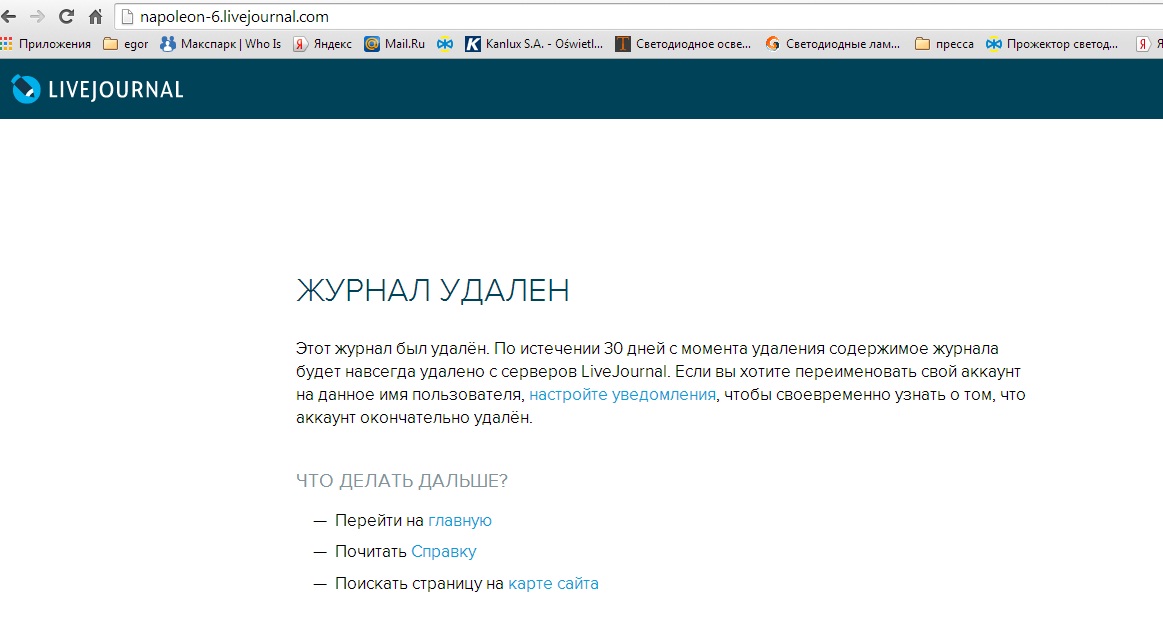The height and width of the screenshot is (629, 1163).
Task: Open the Справку help link
Action: point(444,552)
